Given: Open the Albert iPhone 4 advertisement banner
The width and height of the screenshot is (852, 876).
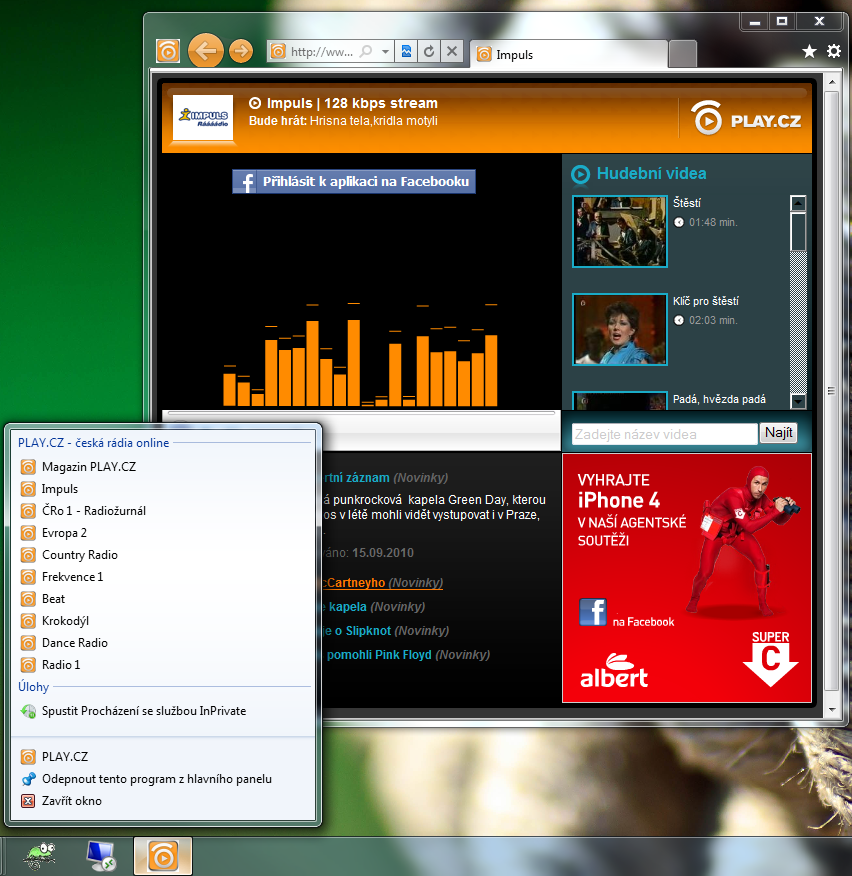Looking at the screenshot, I should pyautogui.click(x=687, y=578).
